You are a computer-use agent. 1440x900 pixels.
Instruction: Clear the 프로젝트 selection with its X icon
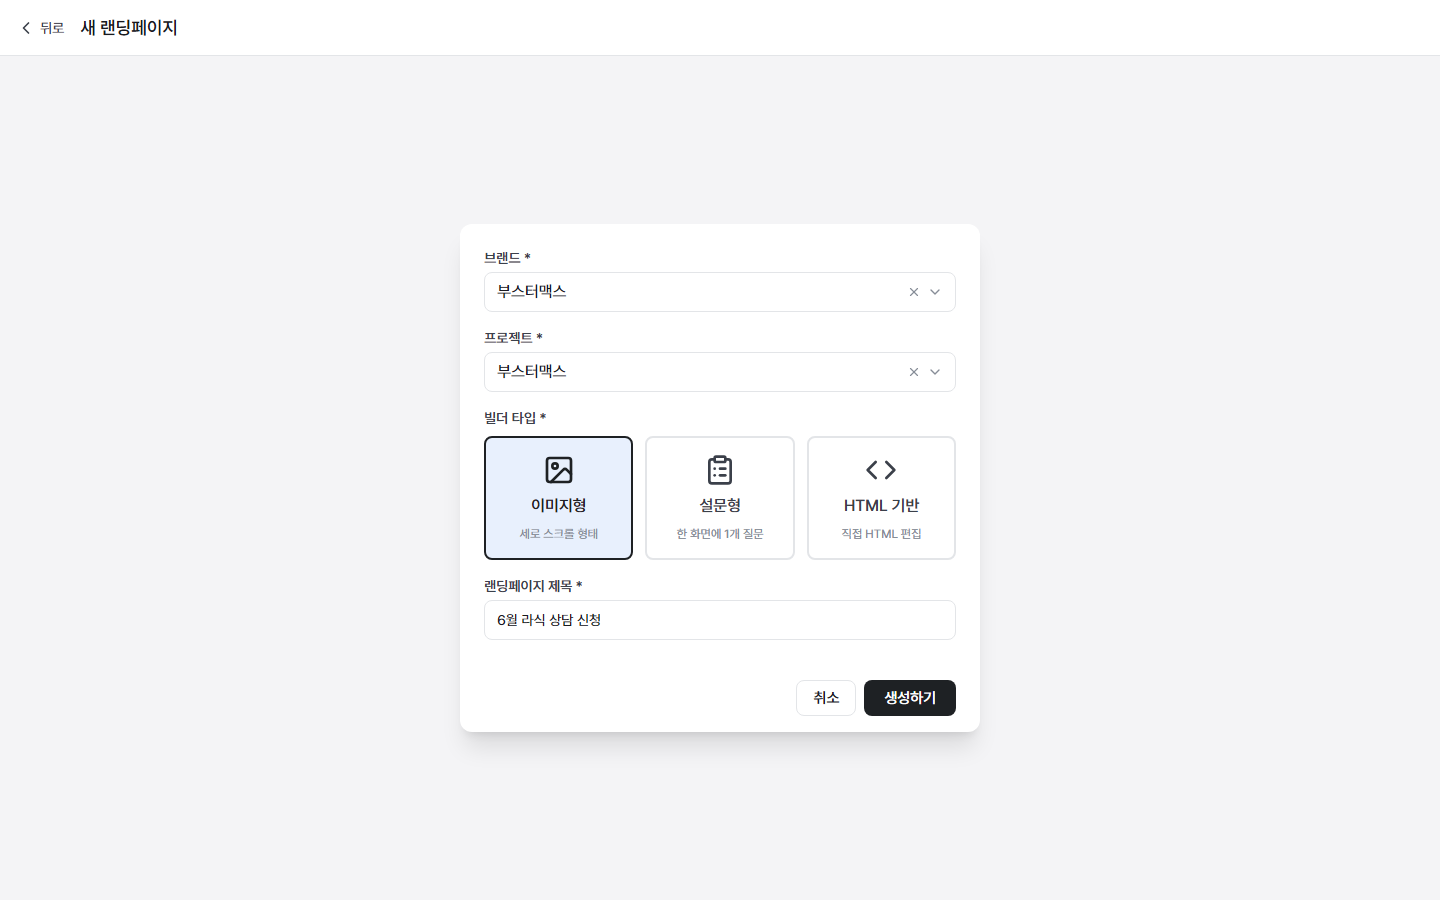(x=914, y=372)
